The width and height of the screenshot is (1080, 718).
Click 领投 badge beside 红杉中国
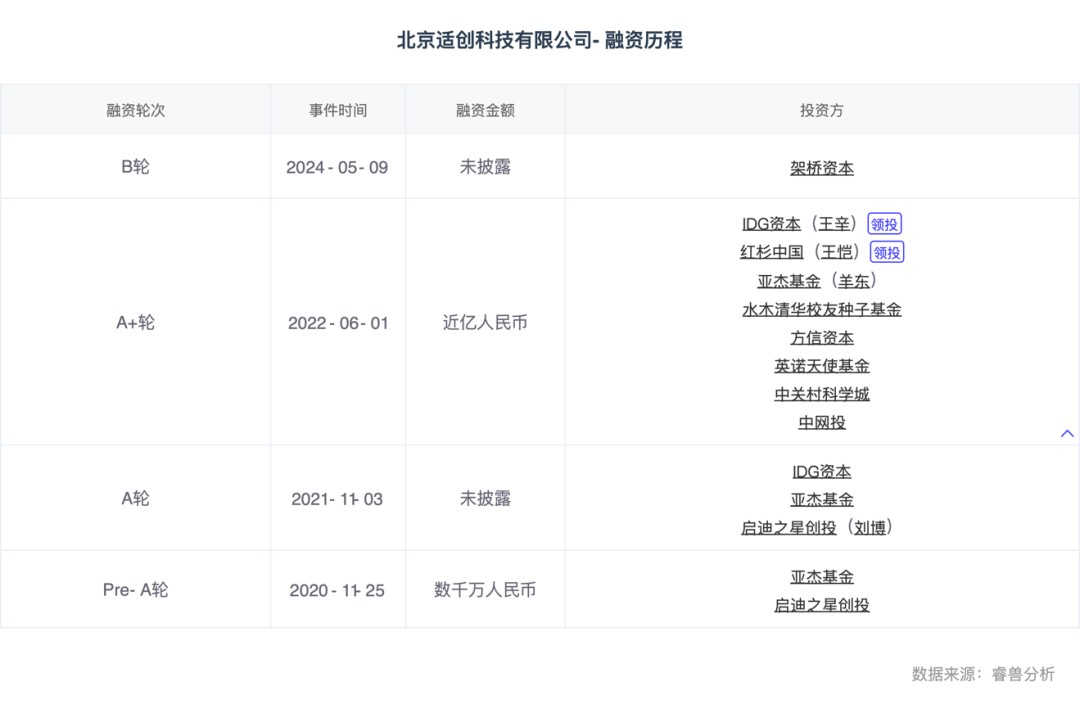point(887,252)
